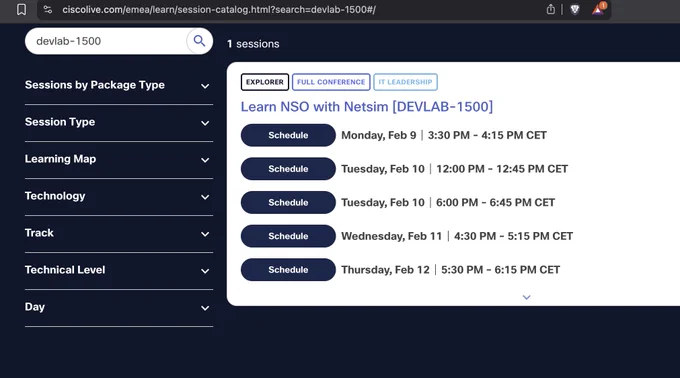
Task: Click 'Wednesday, Feb 11' date text
Action: (392, 236)
